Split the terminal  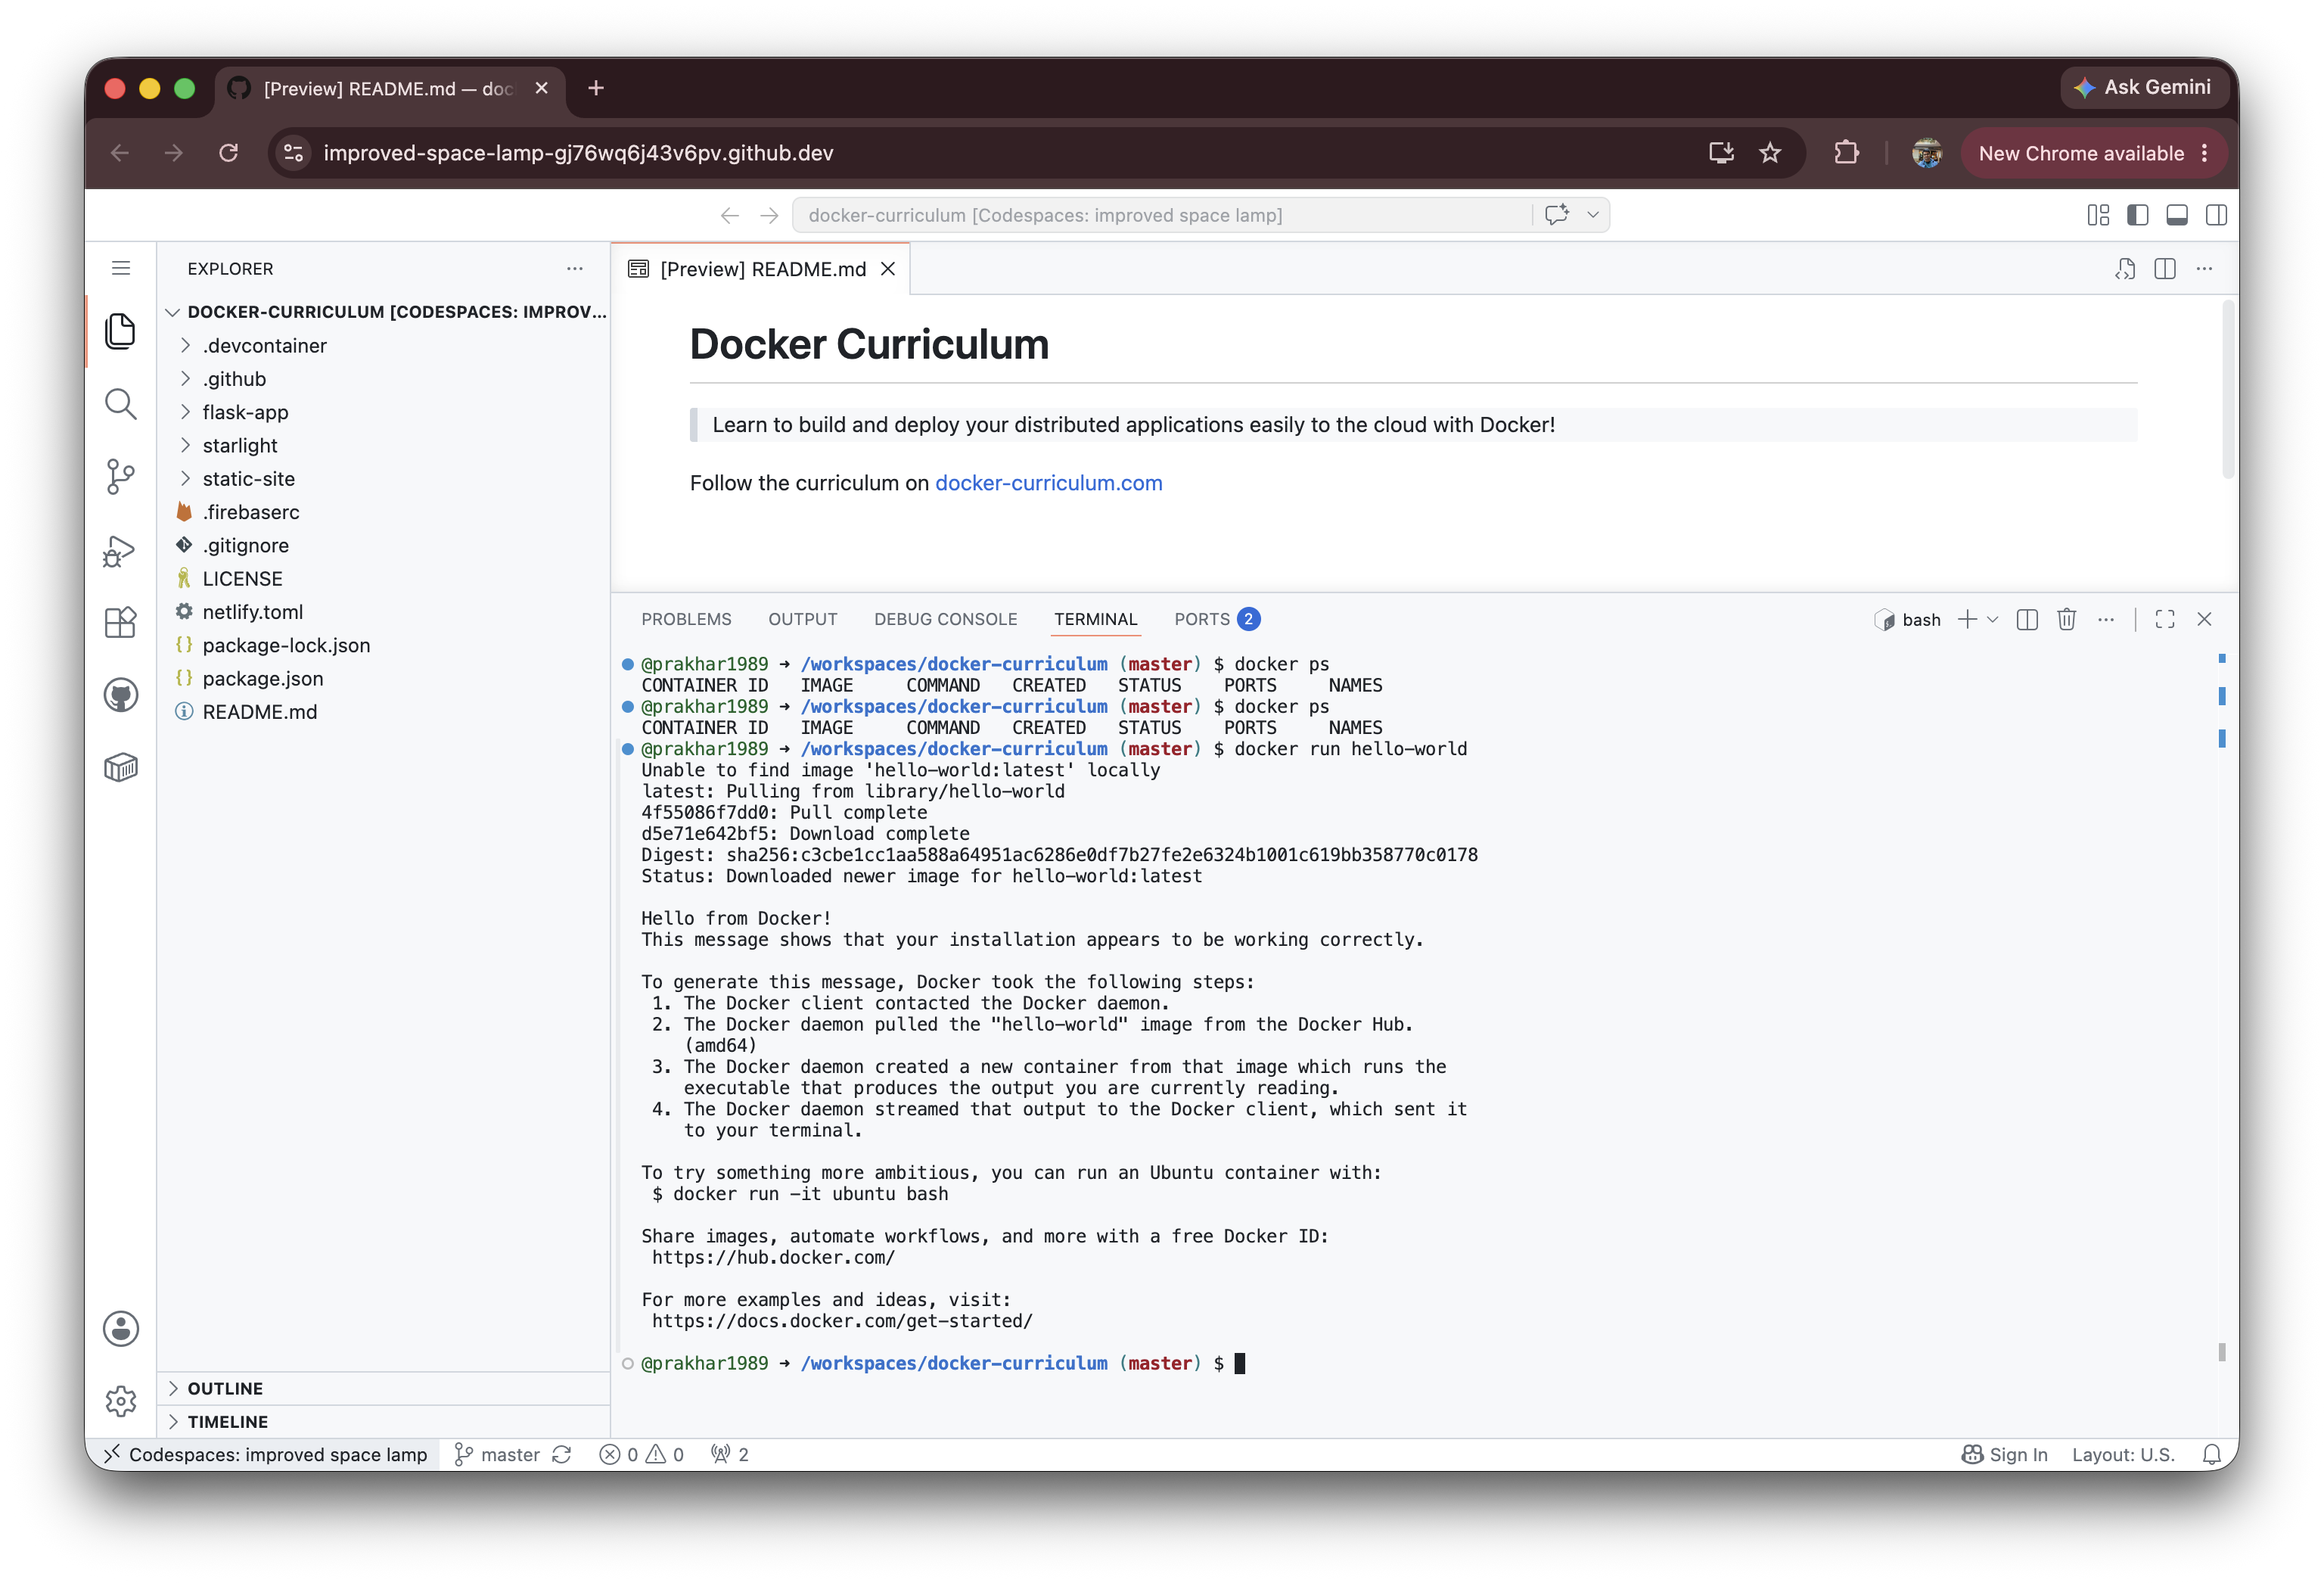[x=2027, y=620]
